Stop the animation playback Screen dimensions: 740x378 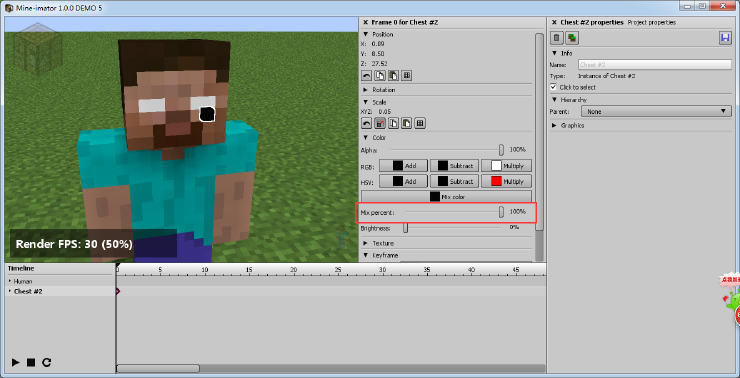click(31, 362)
